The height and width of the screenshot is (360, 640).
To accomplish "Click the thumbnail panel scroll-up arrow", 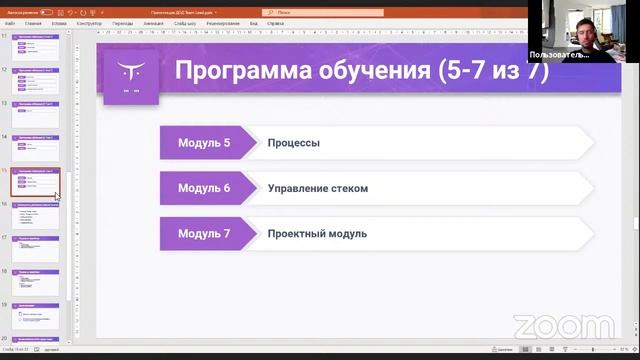I will pyautogui.click(x=69, y=32).
